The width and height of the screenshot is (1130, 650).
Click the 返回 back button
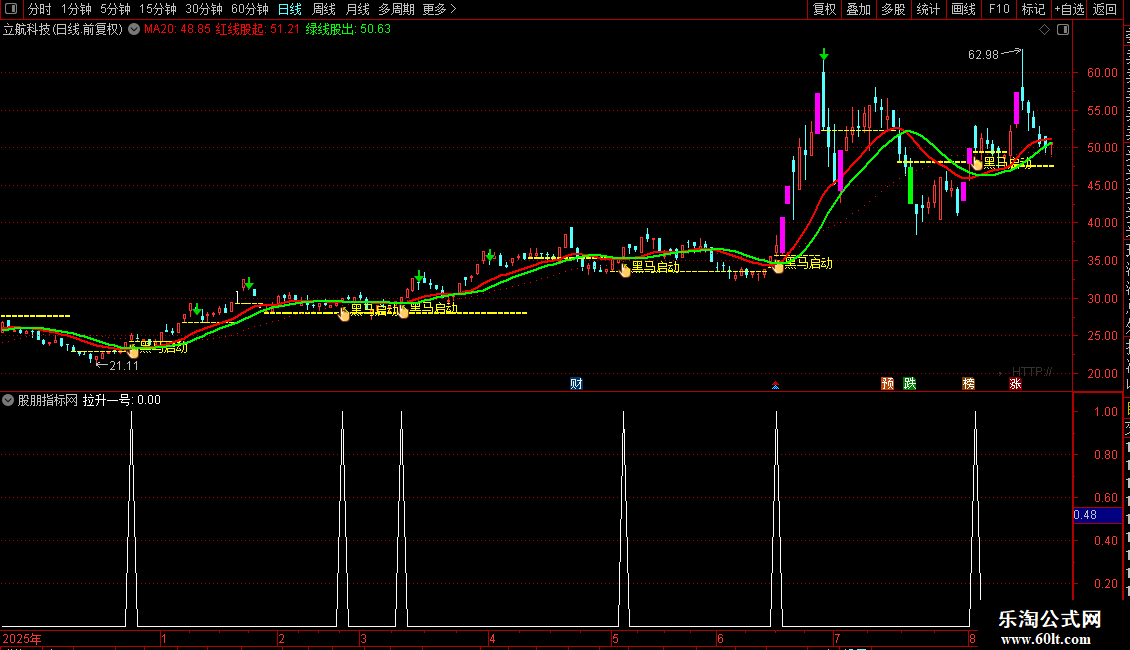1105,9
